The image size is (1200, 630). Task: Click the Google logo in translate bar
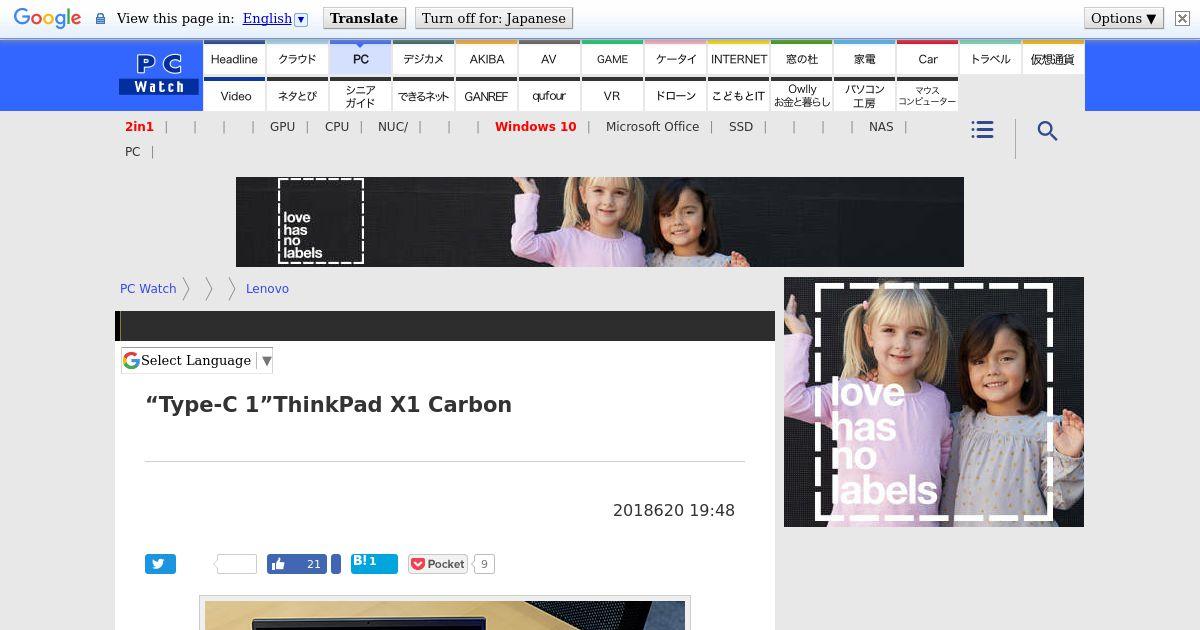click(47, 19)
